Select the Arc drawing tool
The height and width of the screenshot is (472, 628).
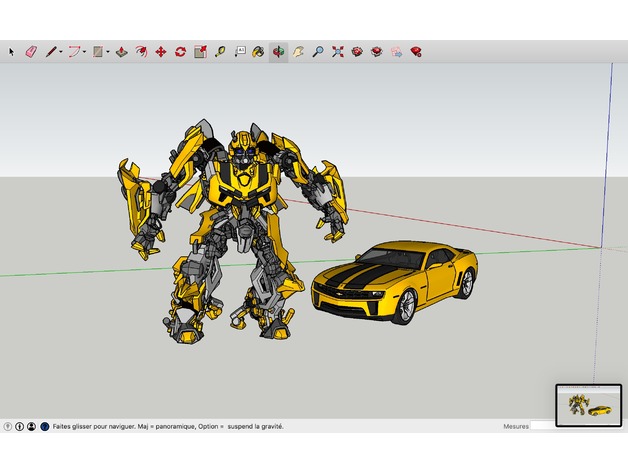coord(74,52)
